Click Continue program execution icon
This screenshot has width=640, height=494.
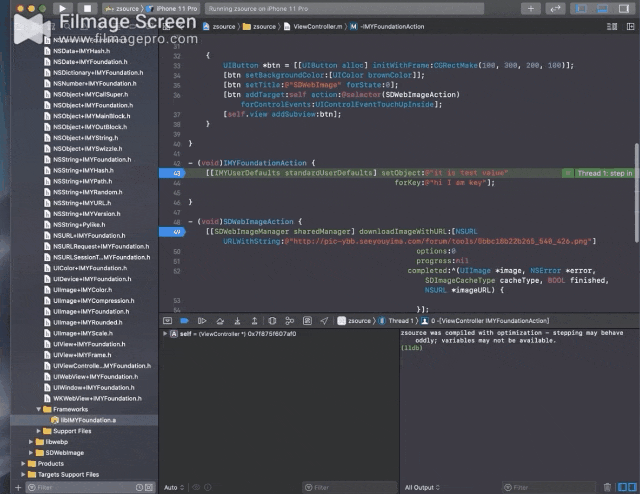202,320
